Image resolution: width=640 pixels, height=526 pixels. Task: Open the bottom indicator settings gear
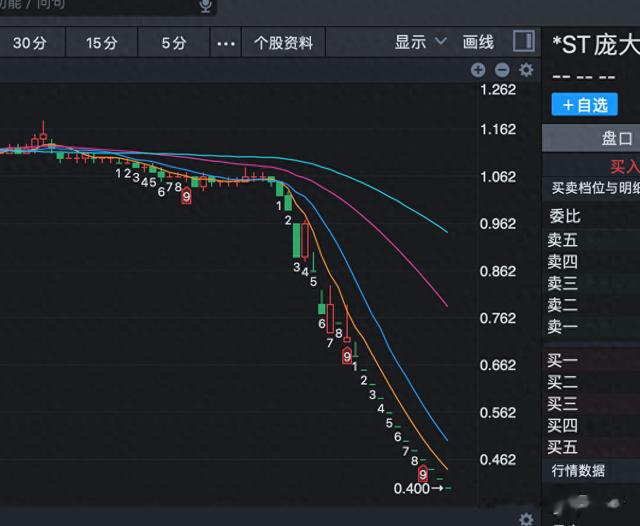click(526, 519)
